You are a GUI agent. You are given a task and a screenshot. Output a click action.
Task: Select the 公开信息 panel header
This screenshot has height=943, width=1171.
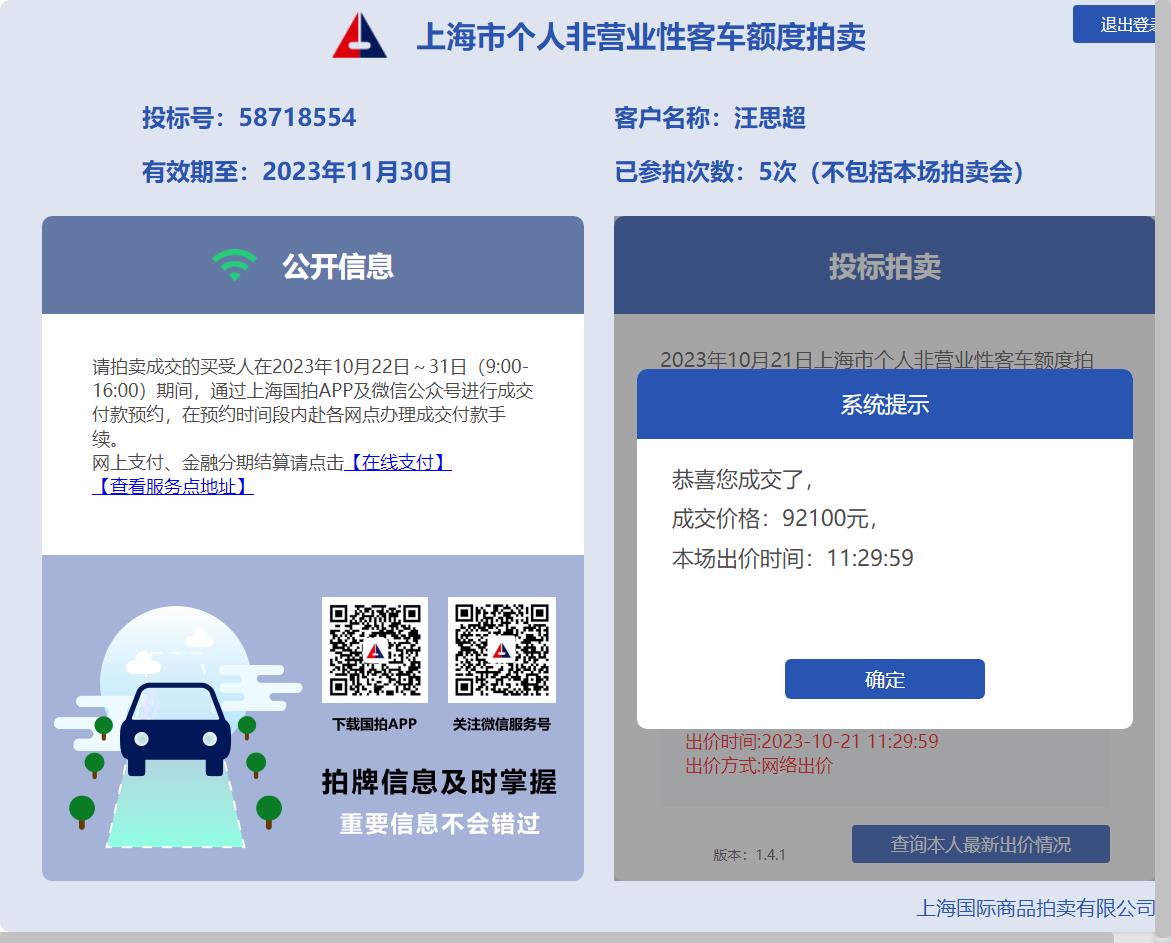pos(313,265)
